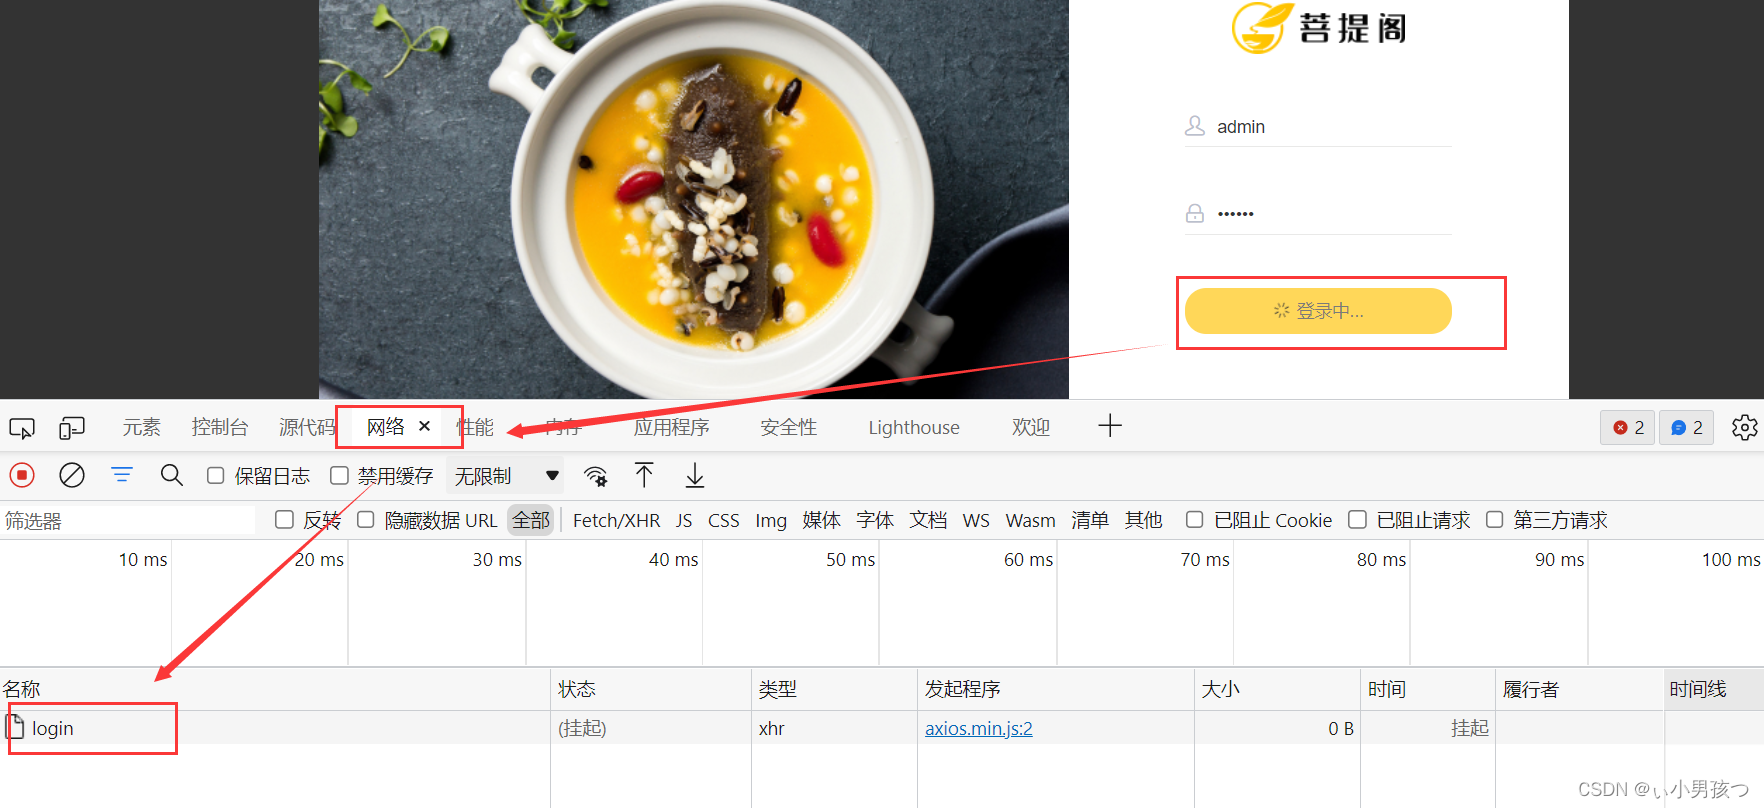This screenshot has width=1764, height=808.
Task: Filter requests by WS
Action: [976, 520]
